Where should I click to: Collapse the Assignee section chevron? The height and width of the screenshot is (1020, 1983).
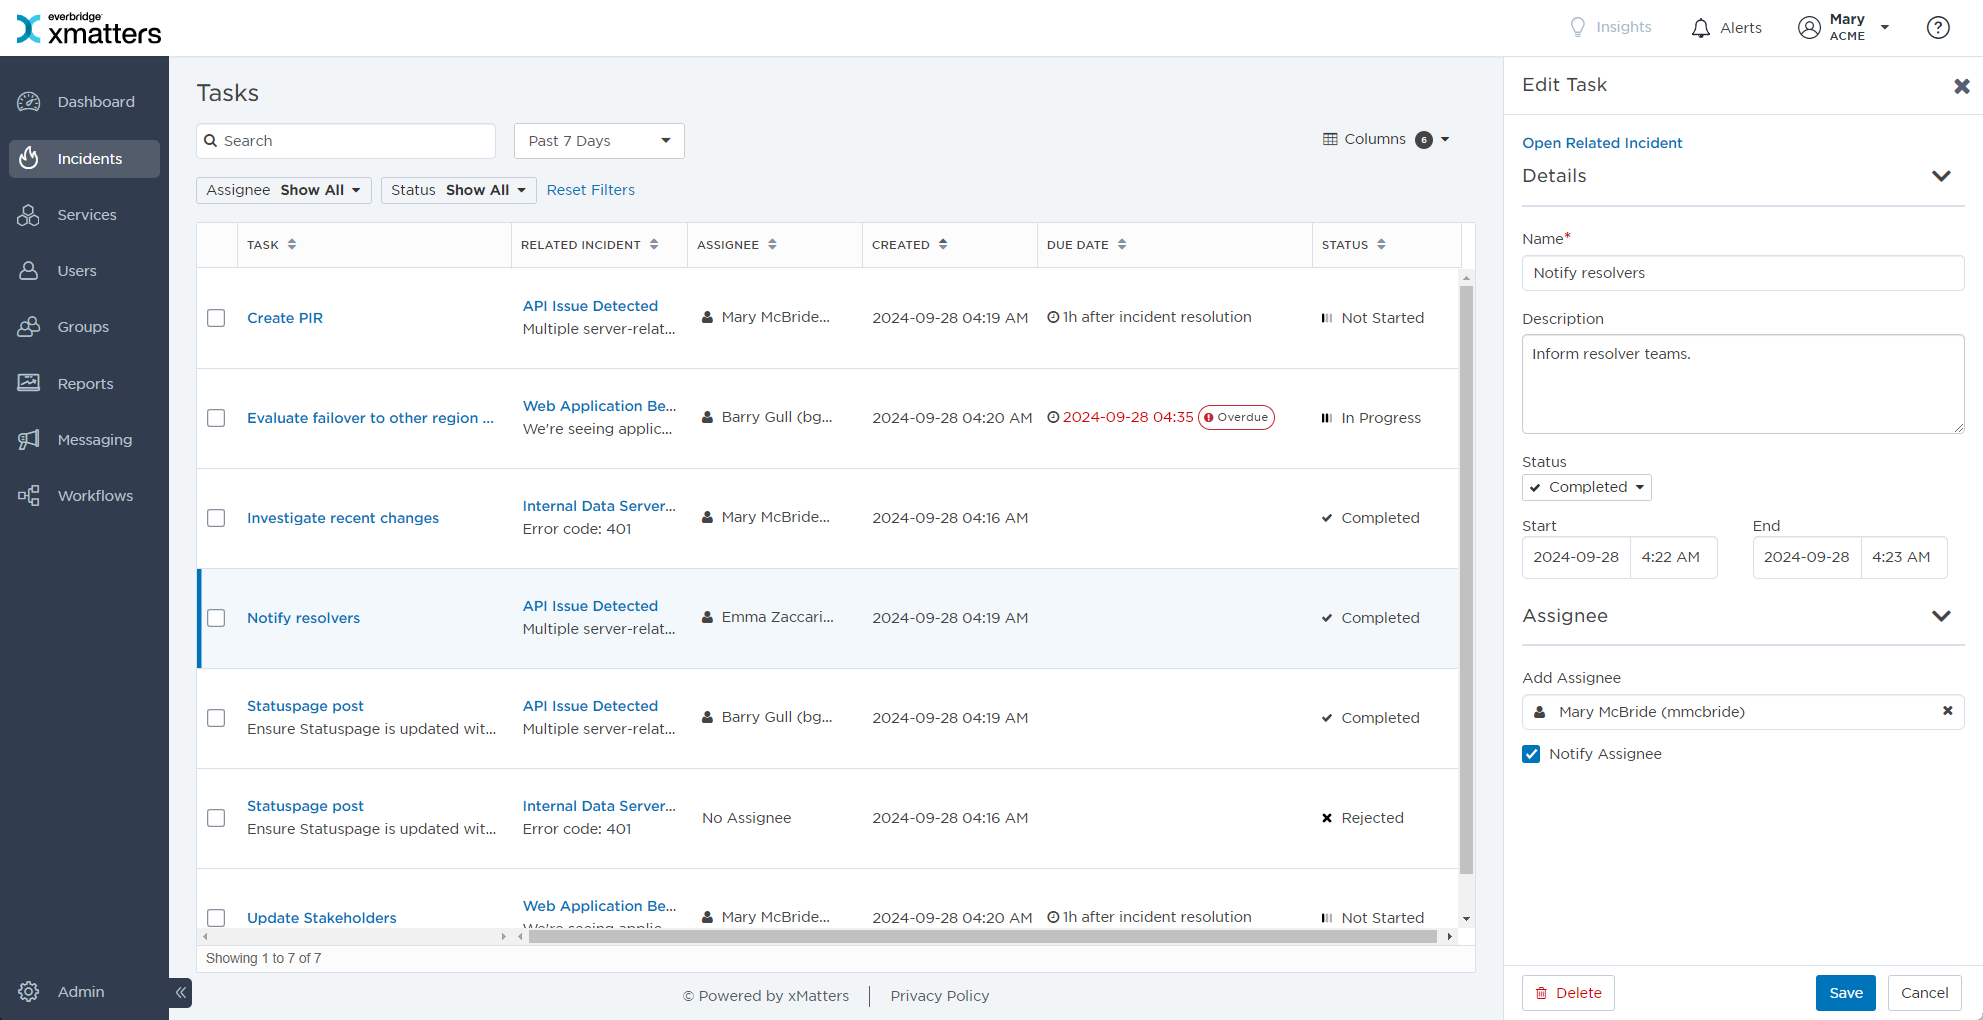(1941, 616)
